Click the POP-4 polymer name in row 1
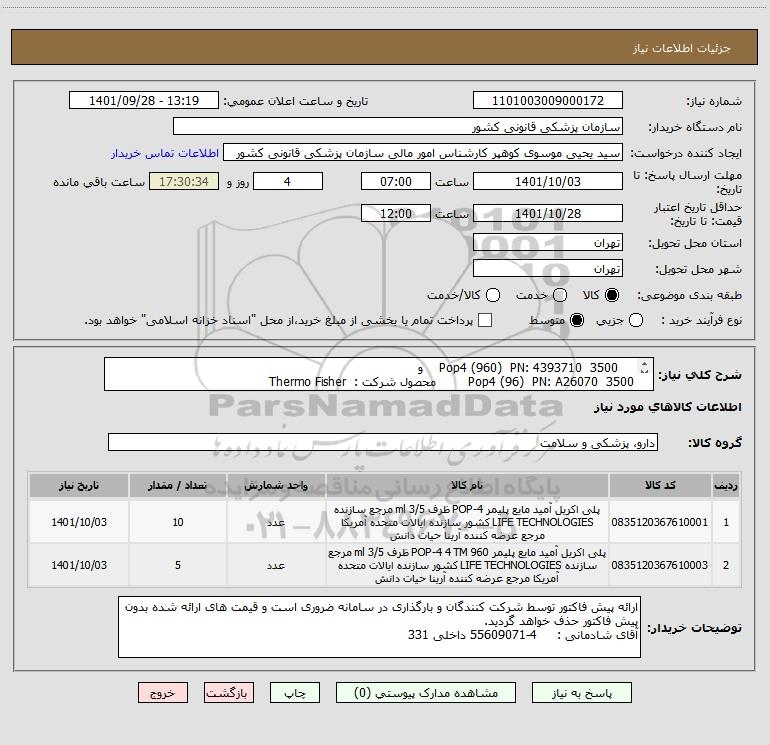 [467, 522]
